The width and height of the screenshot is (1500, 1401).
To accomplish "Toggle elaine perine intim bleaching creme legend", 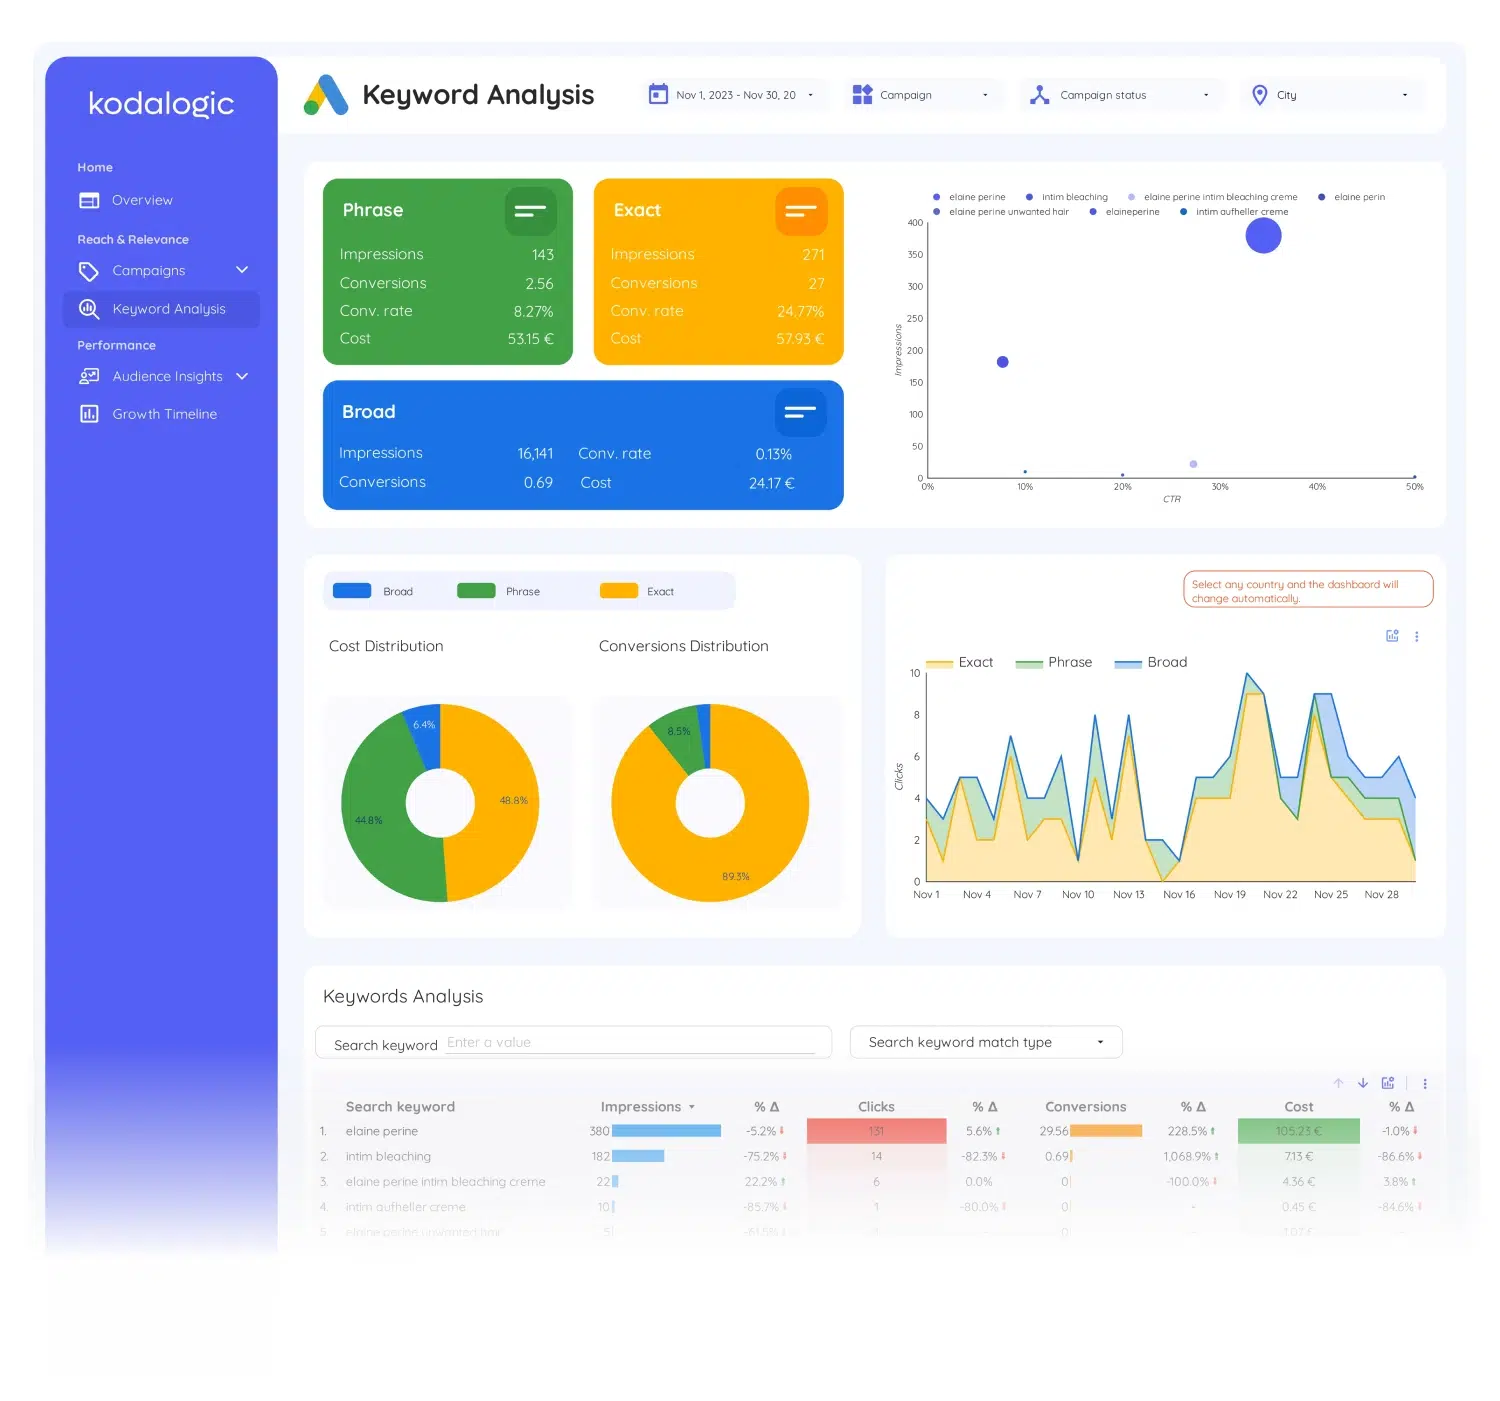I will click(1213, 197).
